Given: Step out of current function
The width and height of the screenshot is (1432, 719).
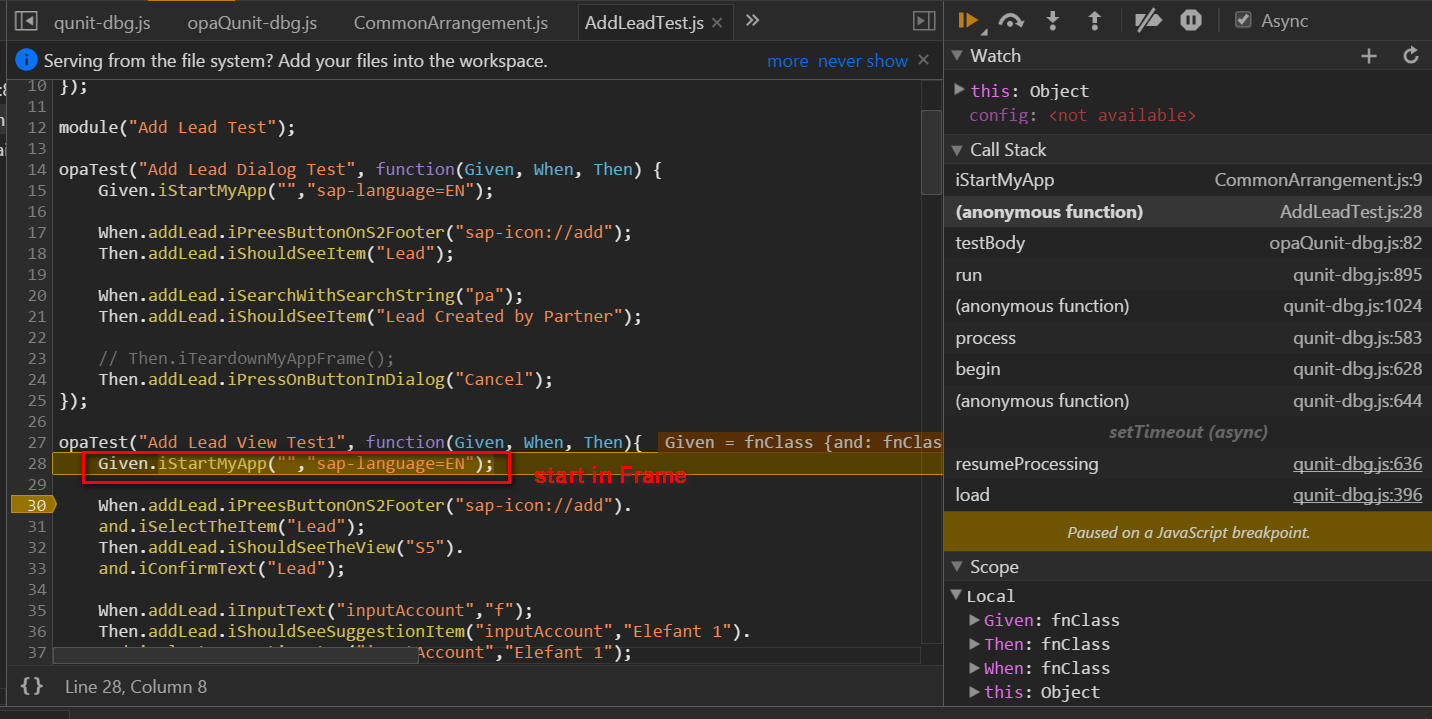Looking at the screenshot, I should pos(1094,21).
